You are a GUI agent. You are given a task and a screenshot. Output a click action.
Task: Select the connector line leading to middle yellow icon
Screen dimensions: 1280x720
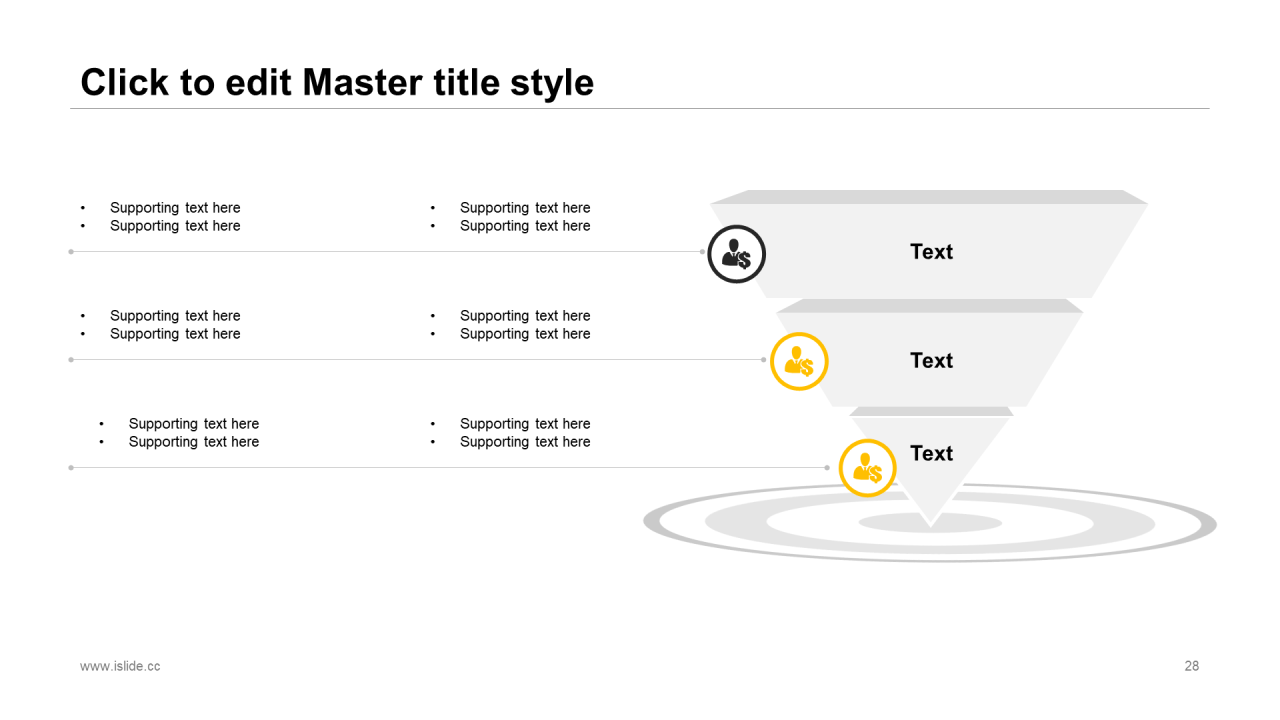tap(418, 360)
